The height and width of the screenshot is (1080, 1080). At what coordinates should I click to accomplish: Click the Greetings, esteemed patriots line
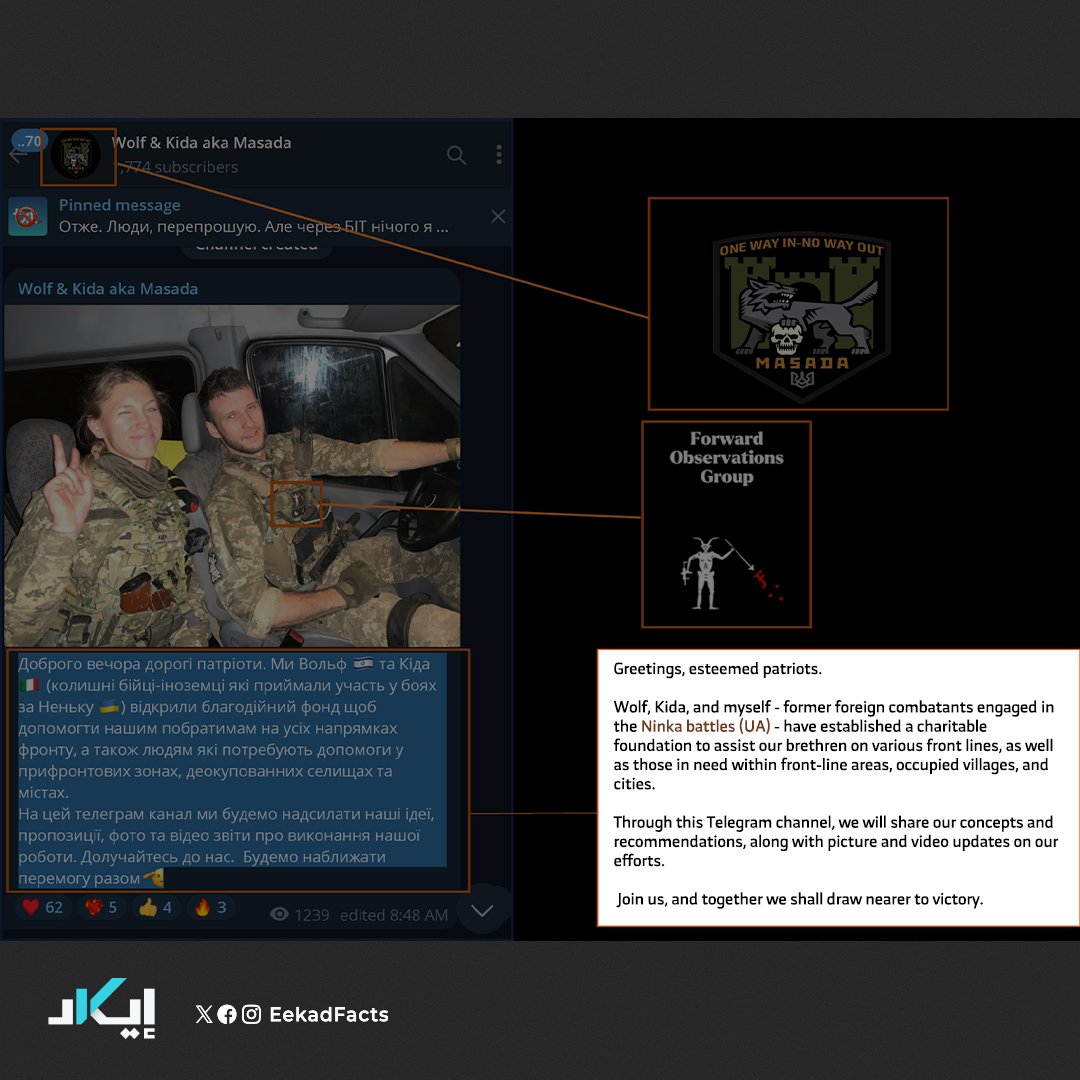pos(717,669)
